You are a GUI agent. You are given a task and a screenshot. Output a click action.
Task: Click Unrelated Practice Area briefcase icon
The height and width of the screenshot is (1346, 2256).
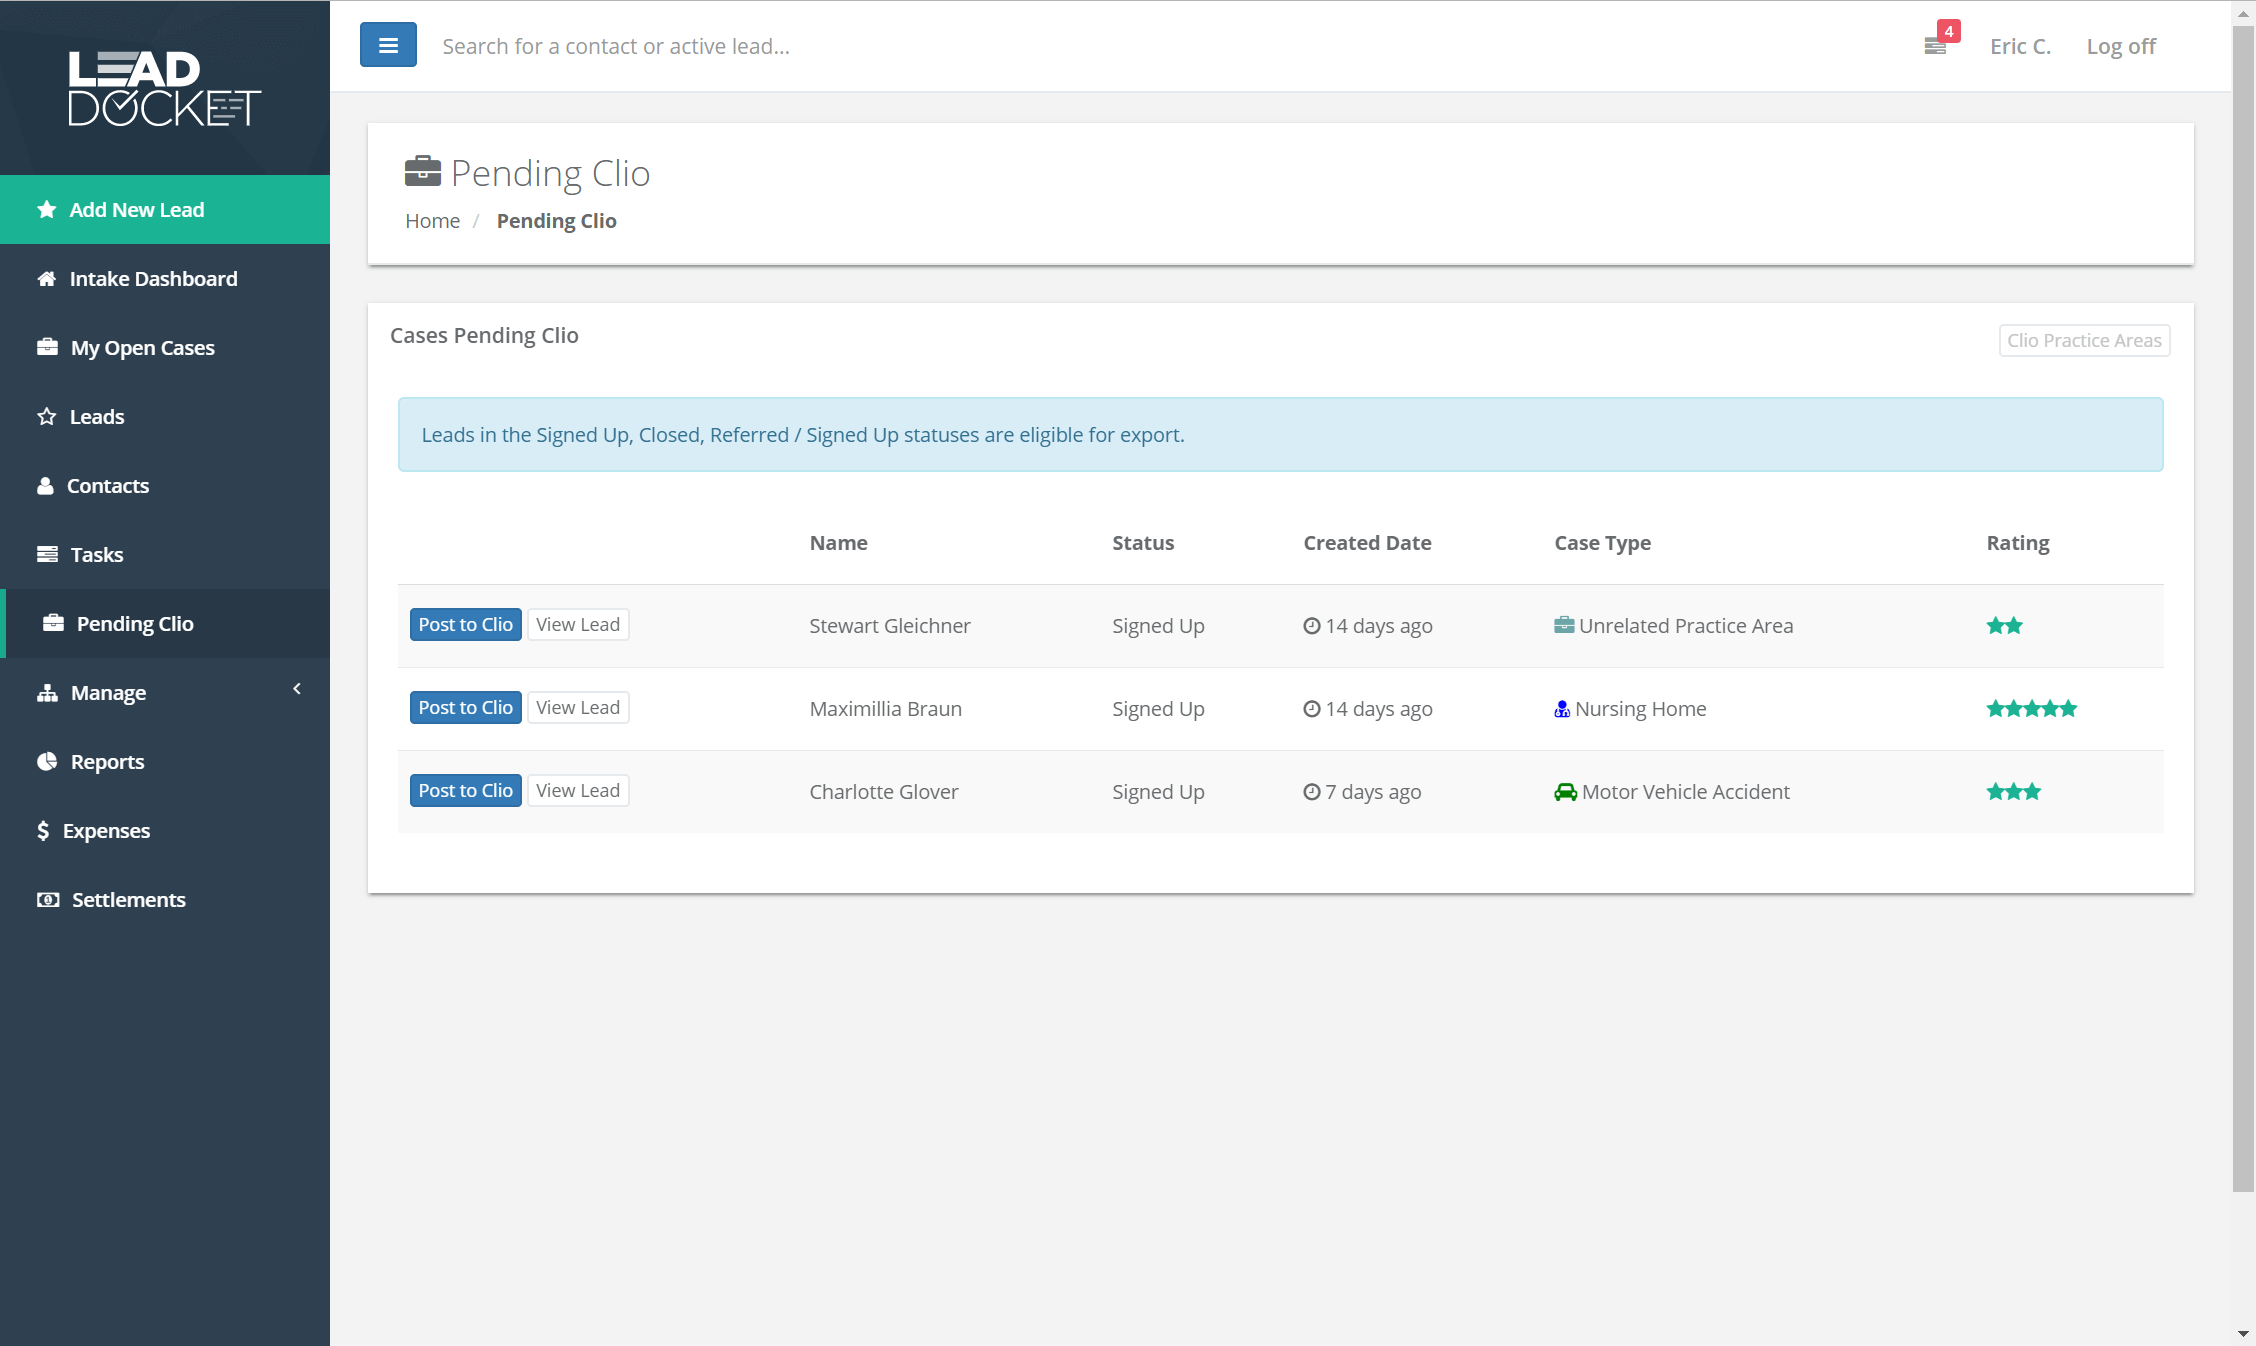[1564, 626]
